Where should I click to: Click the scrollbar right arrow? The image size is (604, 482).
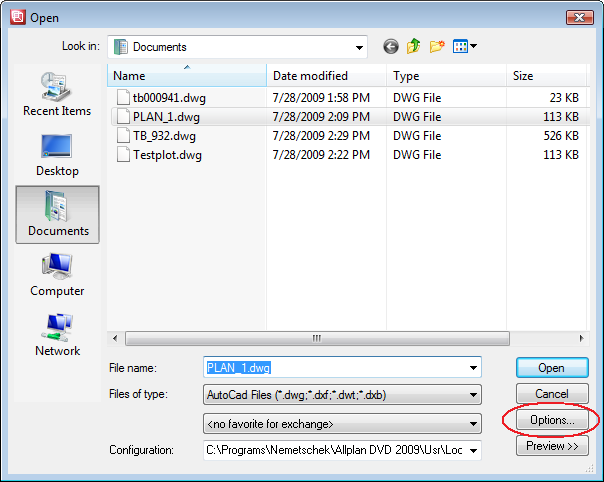point(581,339)
